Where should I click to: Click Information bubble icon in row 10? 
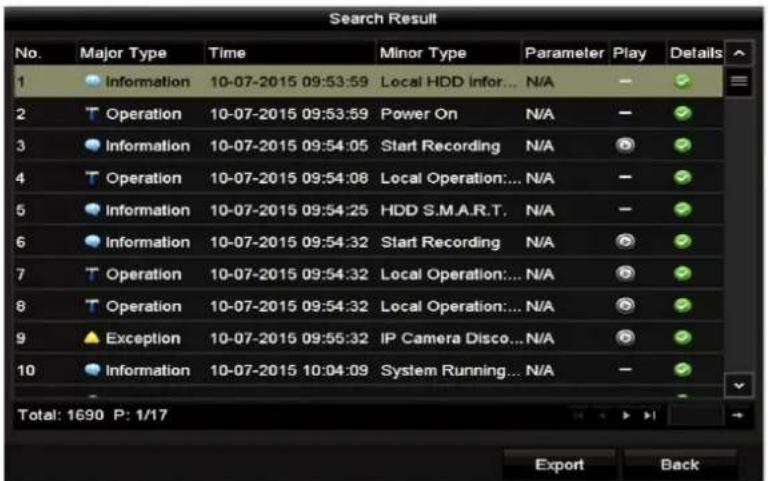[92, 370]
